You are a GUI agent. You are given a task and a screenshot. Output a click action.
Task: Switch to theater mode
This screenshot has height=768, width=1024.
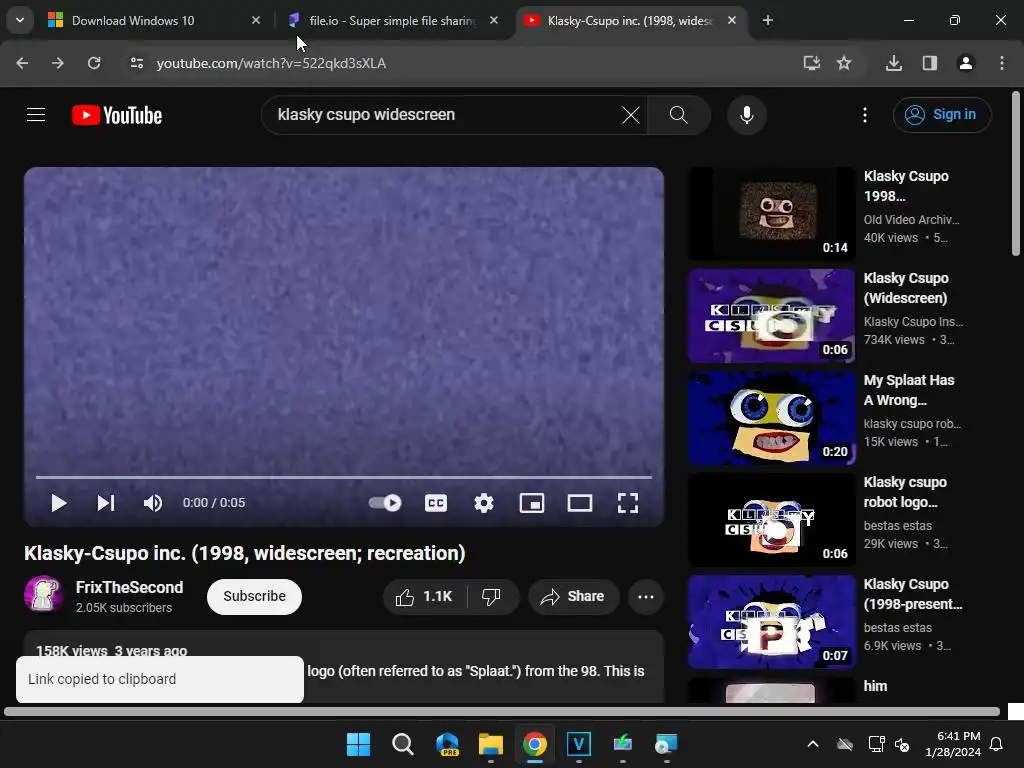click(x=580, y=503)
